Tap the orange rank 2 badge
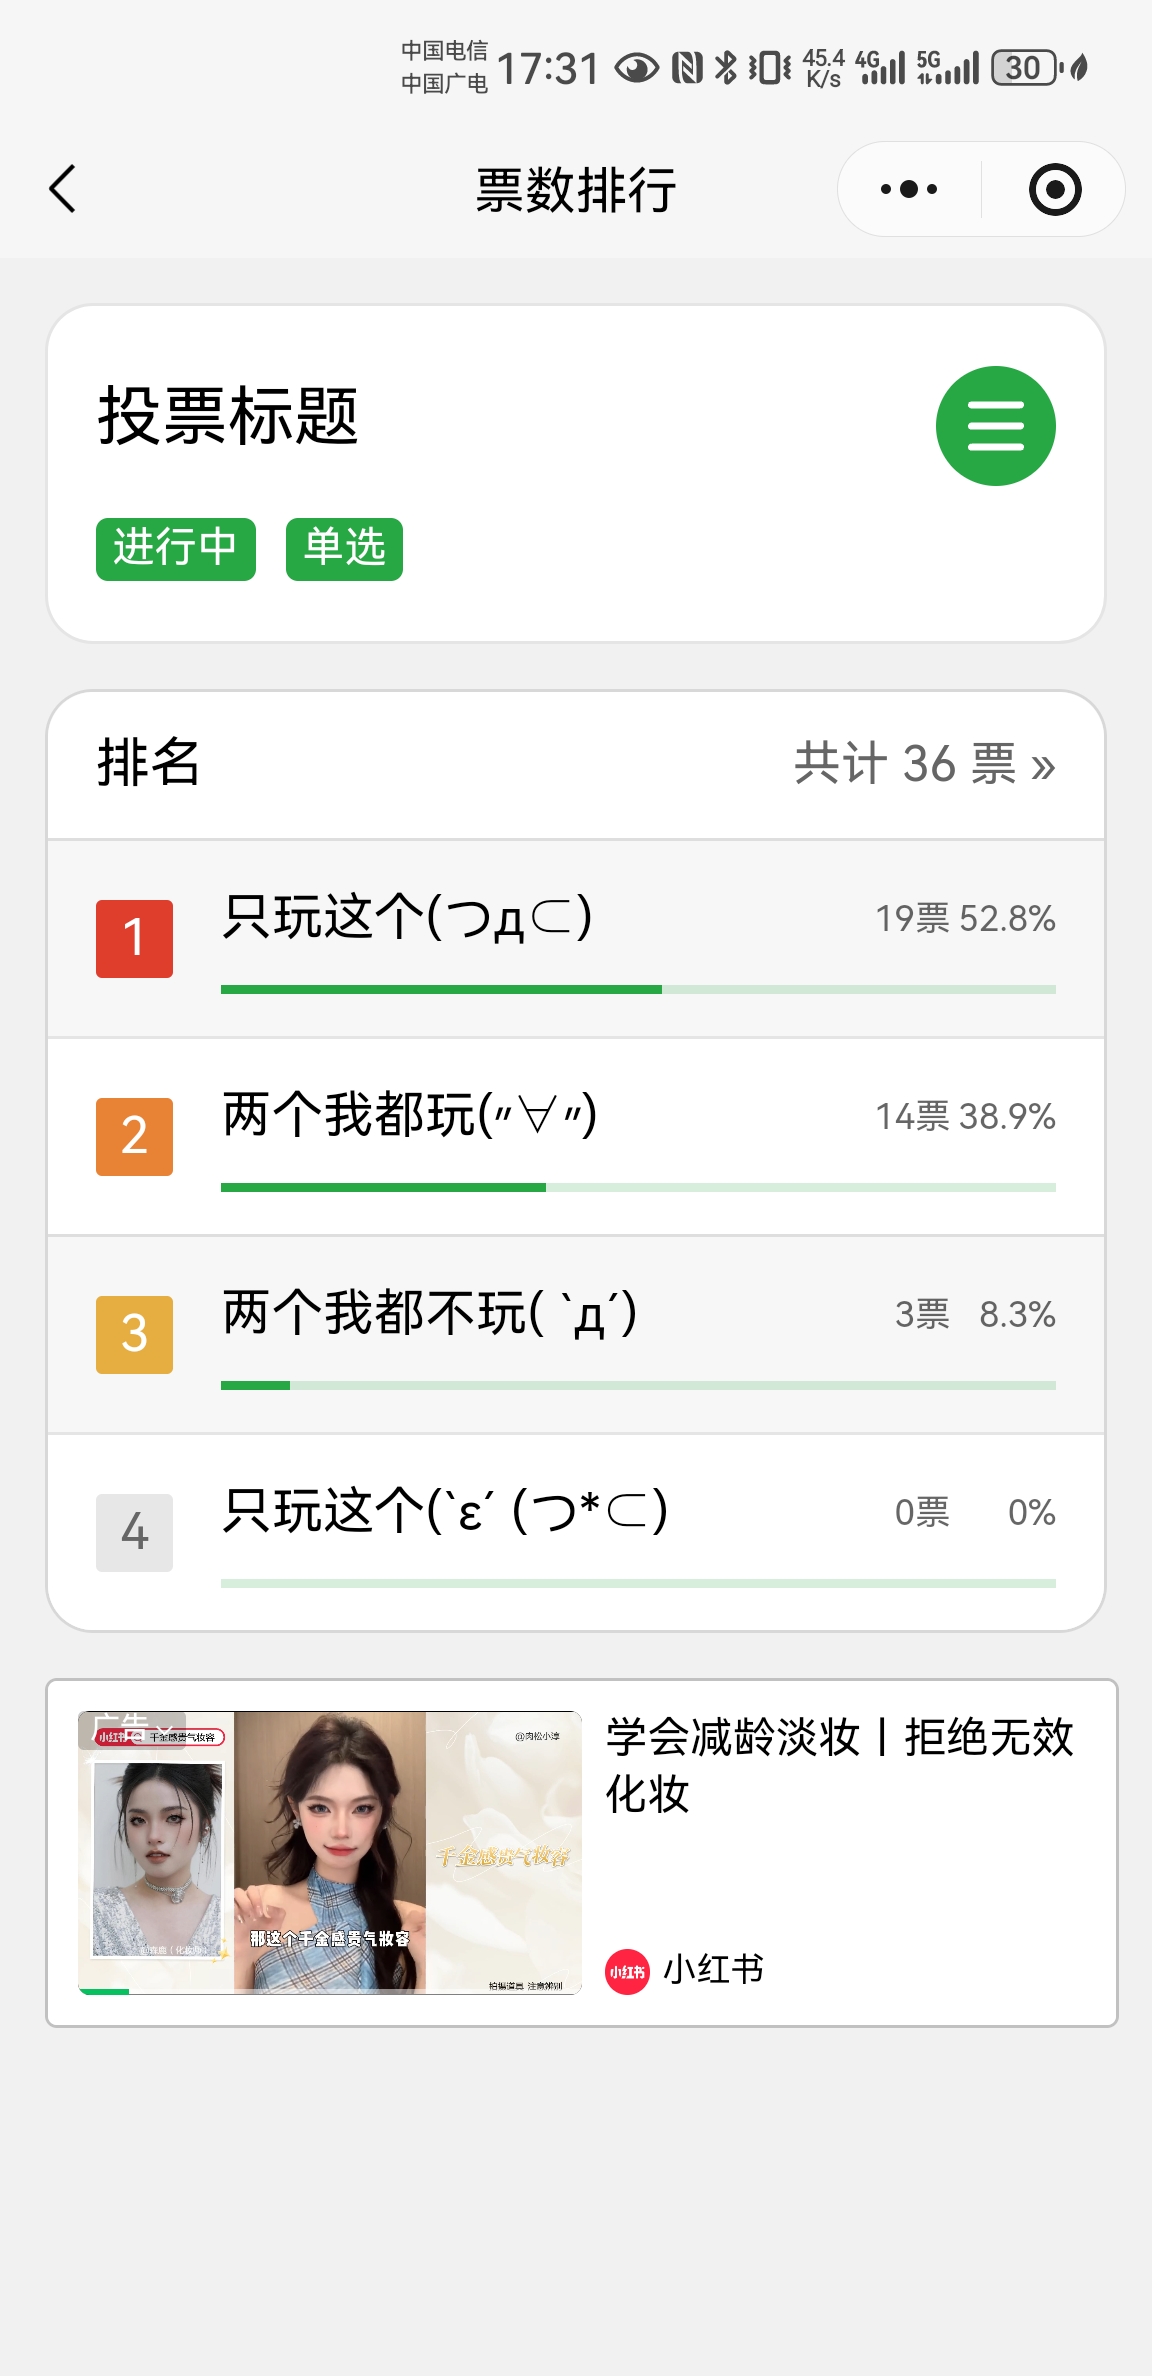Screen dimensions: 1152x2376 point(134,1136)
